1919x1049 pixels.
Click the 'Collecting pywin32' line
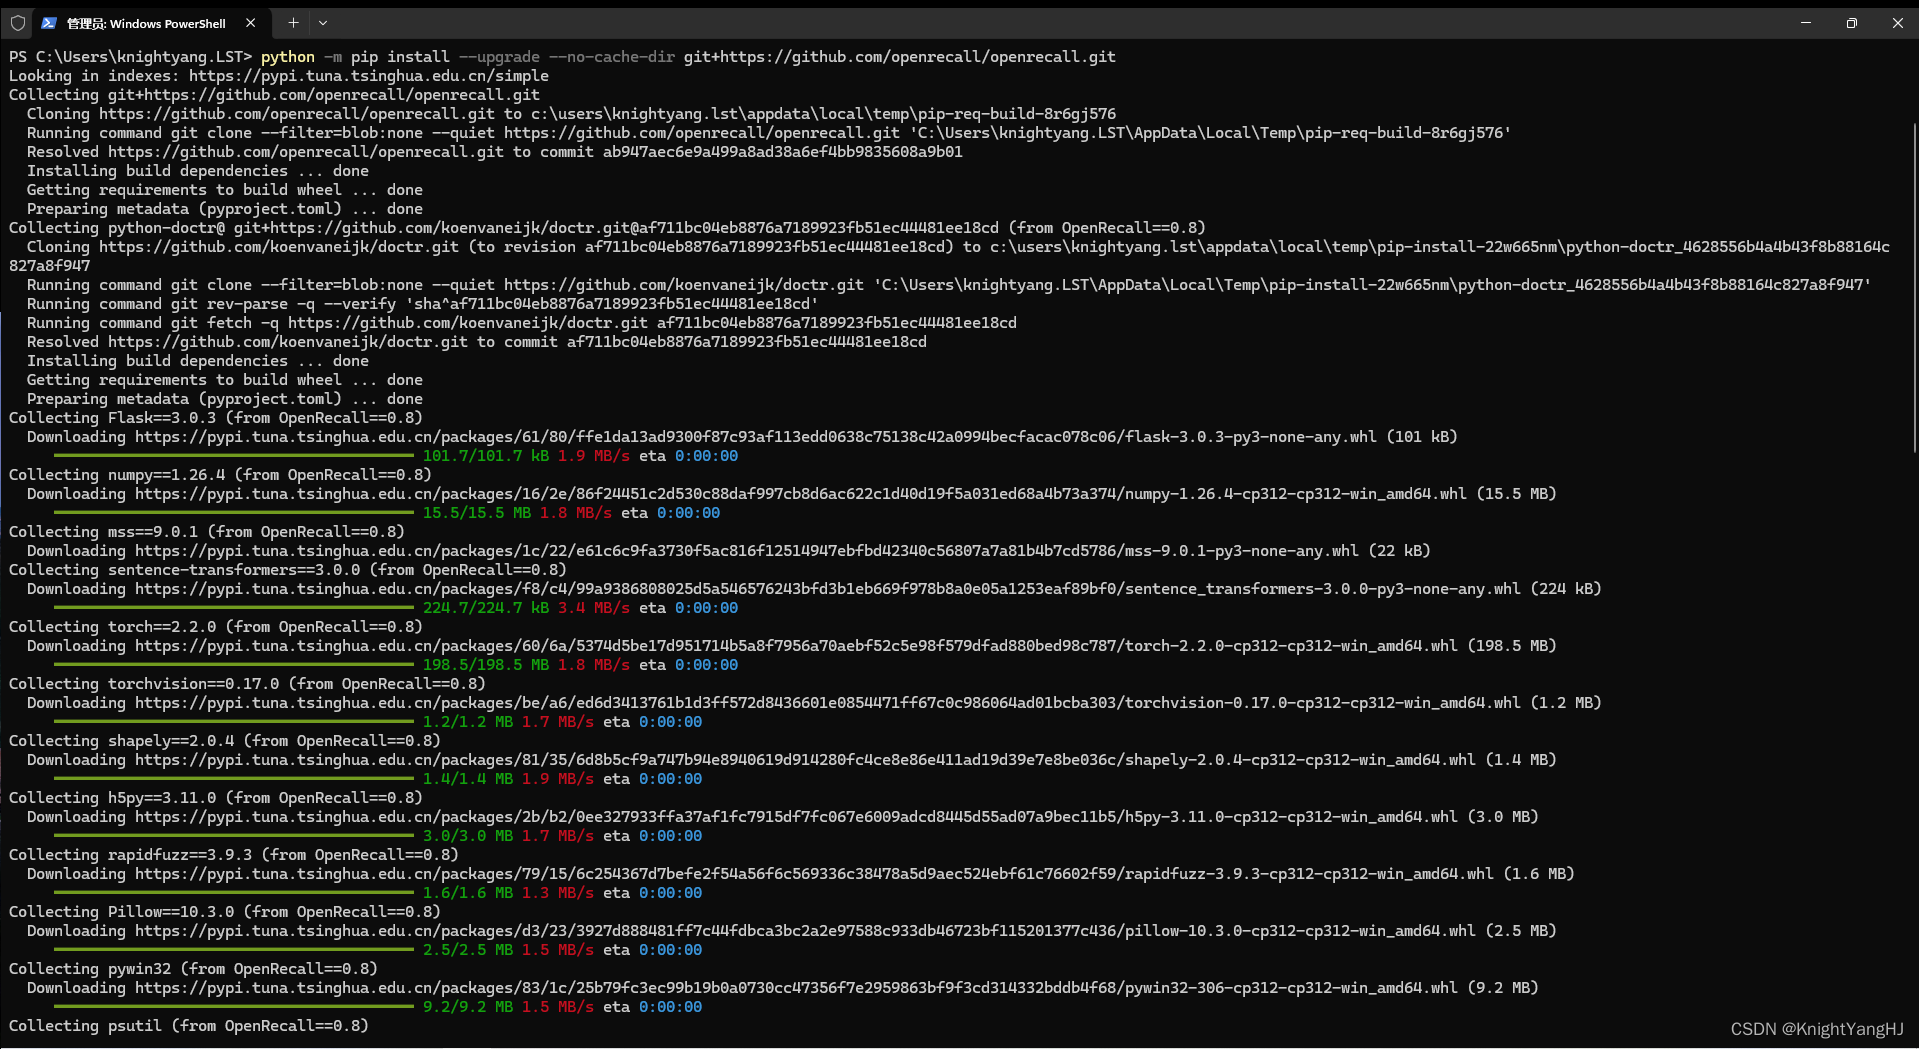point(193,969)
